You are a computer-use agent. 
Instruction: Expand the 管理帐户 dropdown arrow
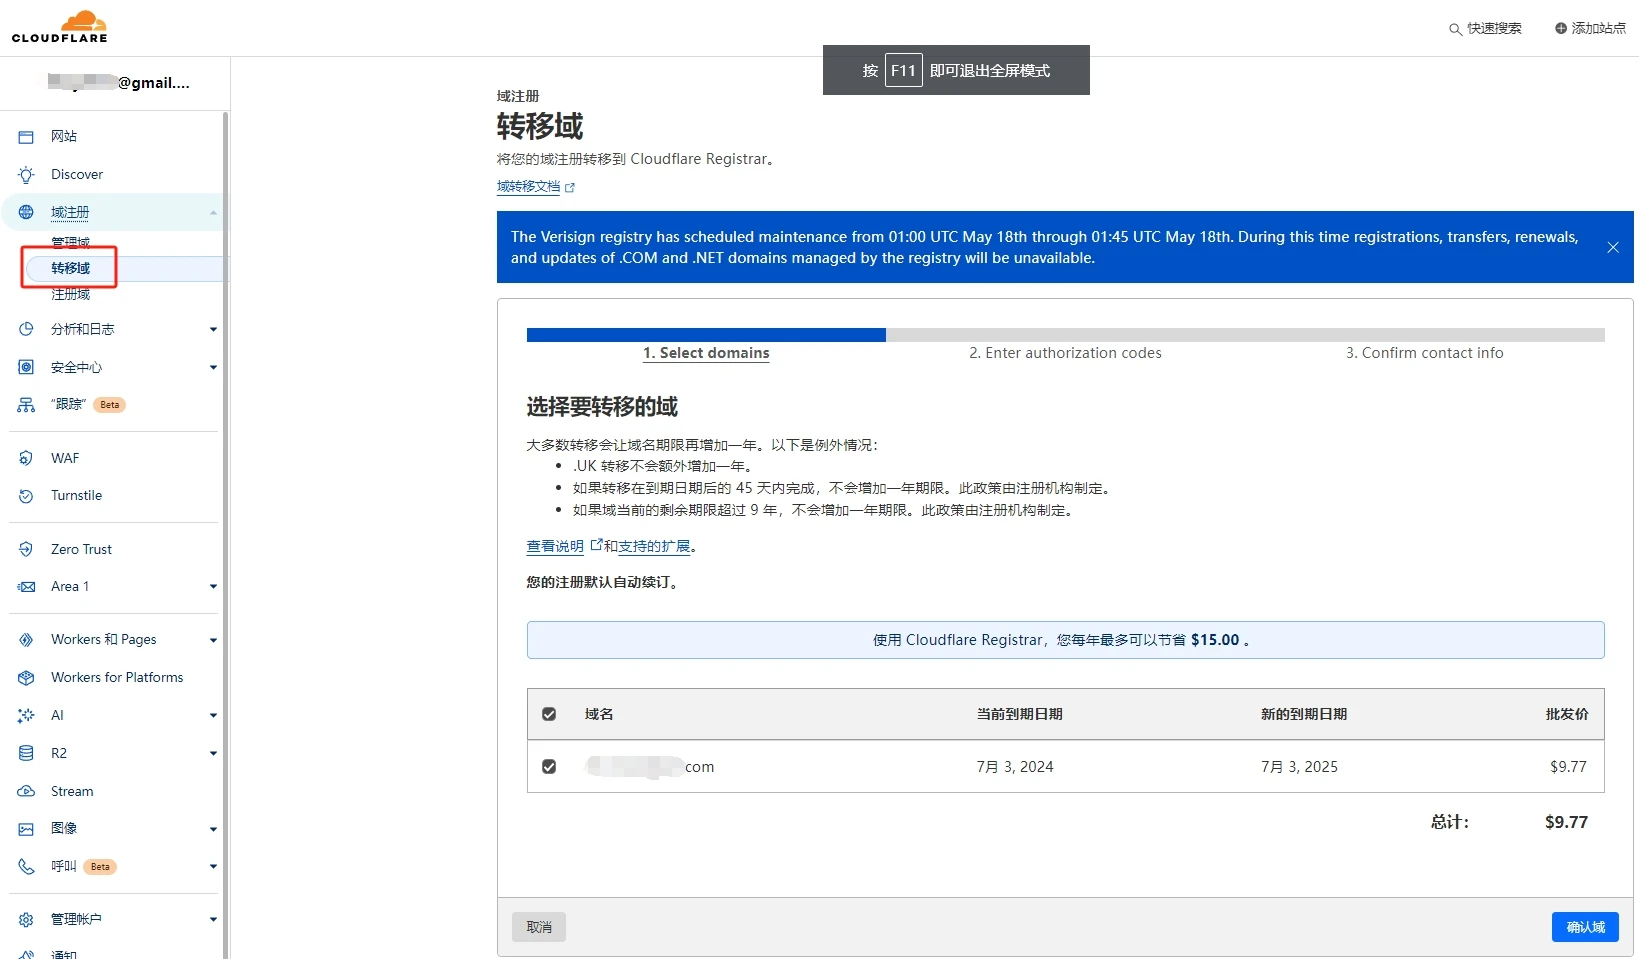pos(213,919)
